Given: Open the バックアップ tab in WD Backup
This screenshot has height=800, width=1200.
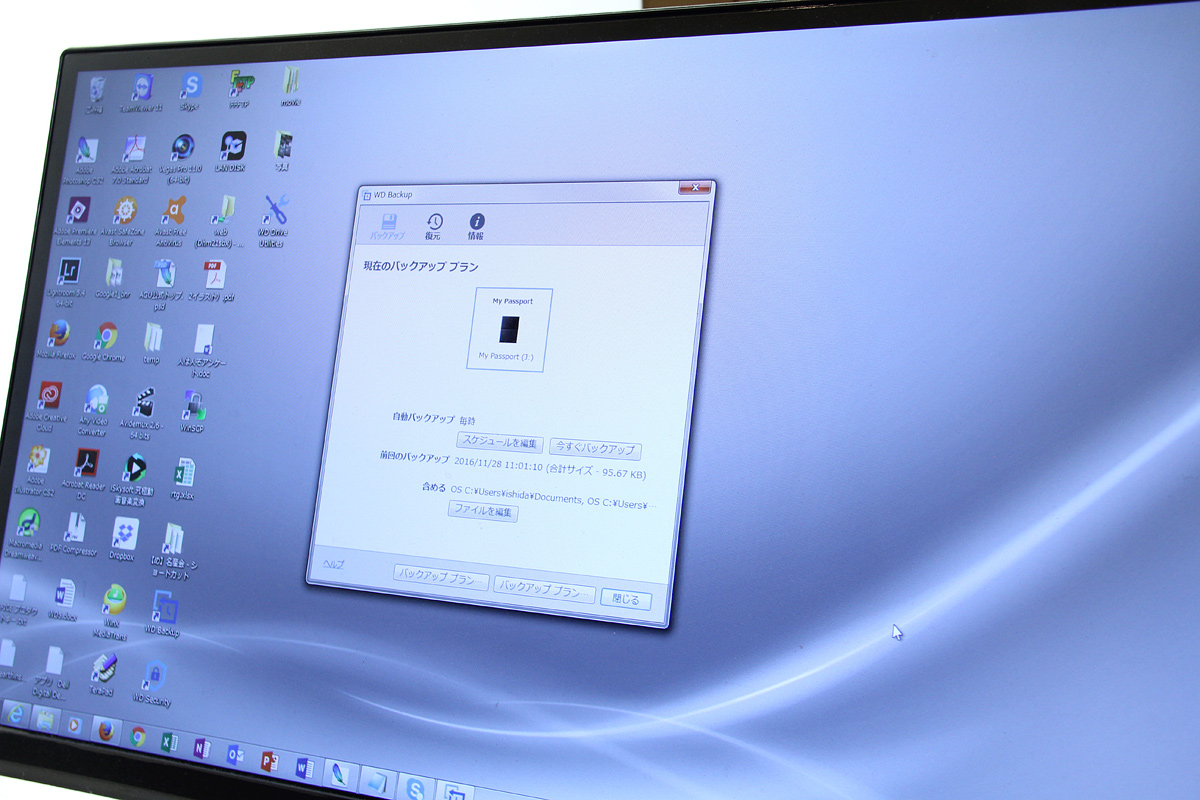Looking at the screenshot, I should point(389,227).
